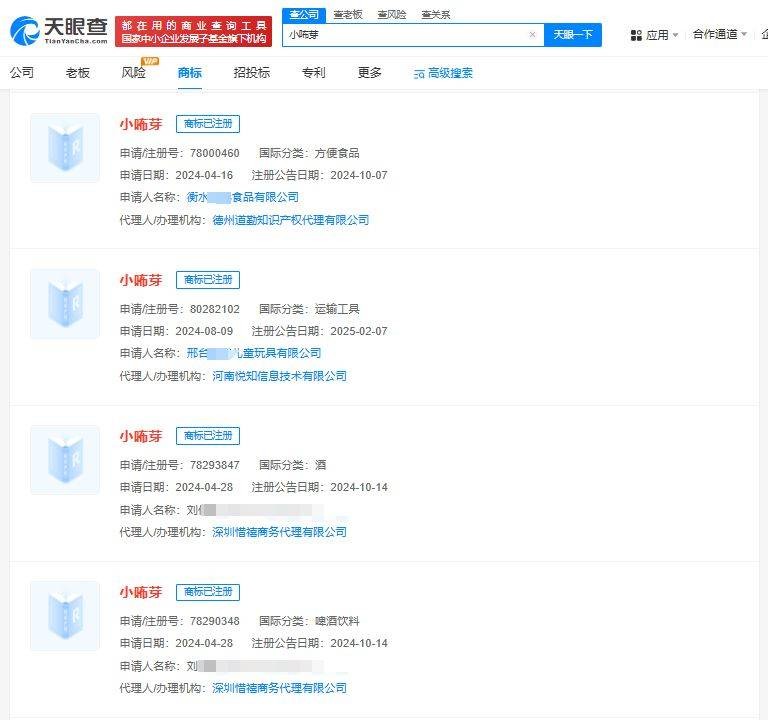Screen dimensions: 768x720
Task: Open agent 德州道勤知识产权代理有限公司
Action: click(290, 220)
